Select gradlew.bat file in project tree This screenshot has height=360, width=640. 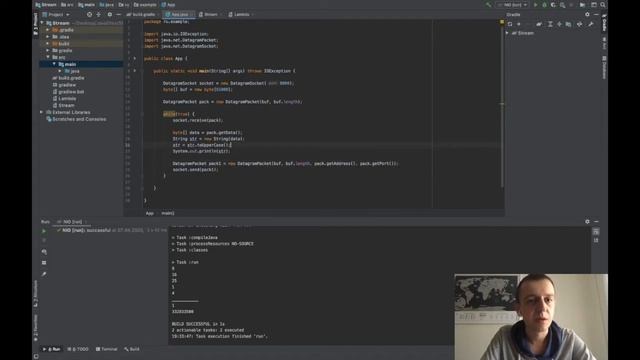[x=68, y=92]
